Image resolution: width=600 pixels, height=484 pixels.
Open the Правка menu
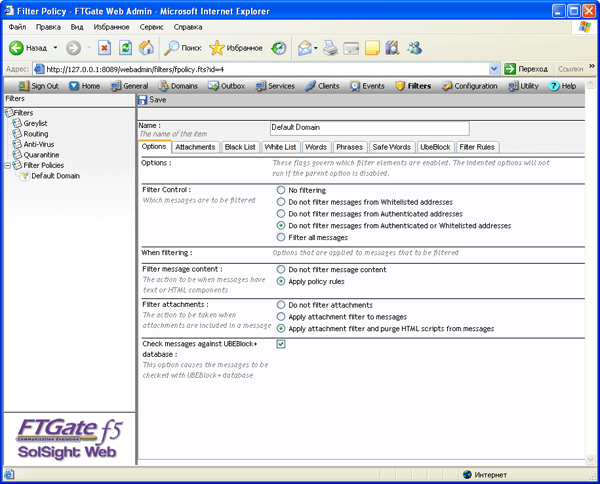[48, 27]
